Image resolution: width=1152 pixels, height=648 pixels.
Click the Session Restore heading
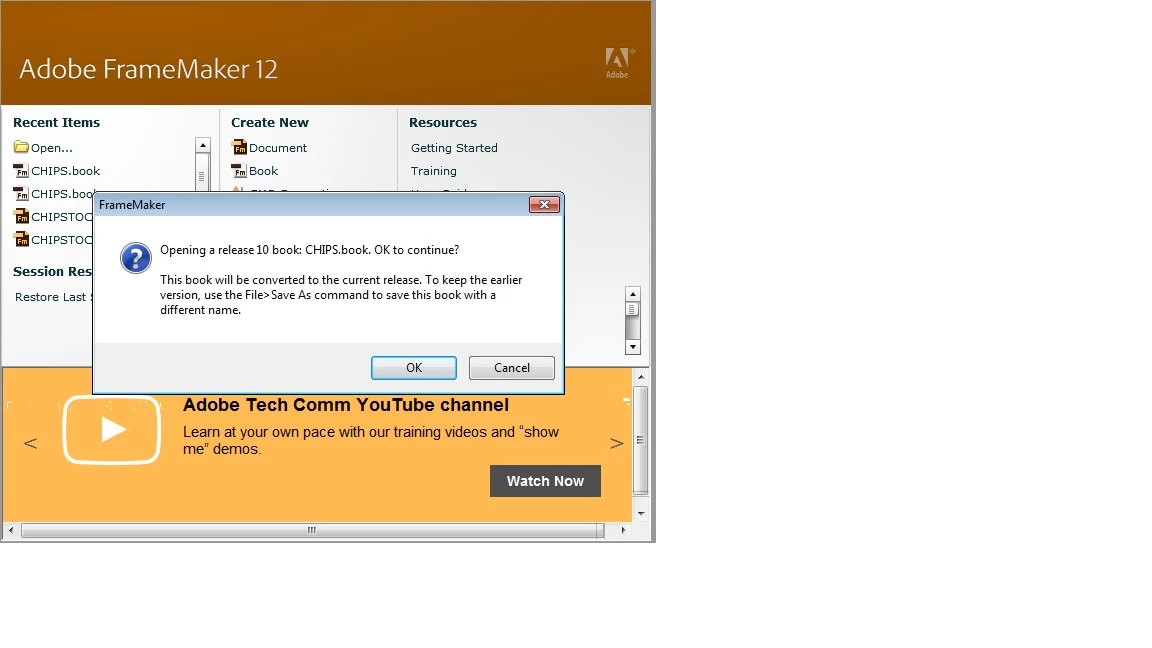(x=52, y=272)
